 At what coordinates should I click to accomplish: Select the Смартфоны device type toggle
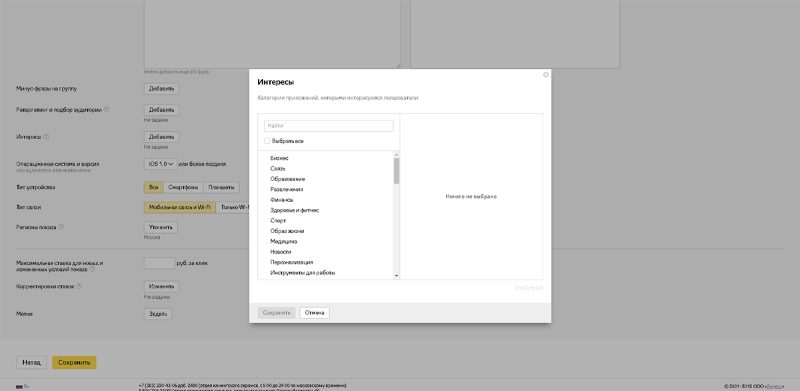(183, 187)
